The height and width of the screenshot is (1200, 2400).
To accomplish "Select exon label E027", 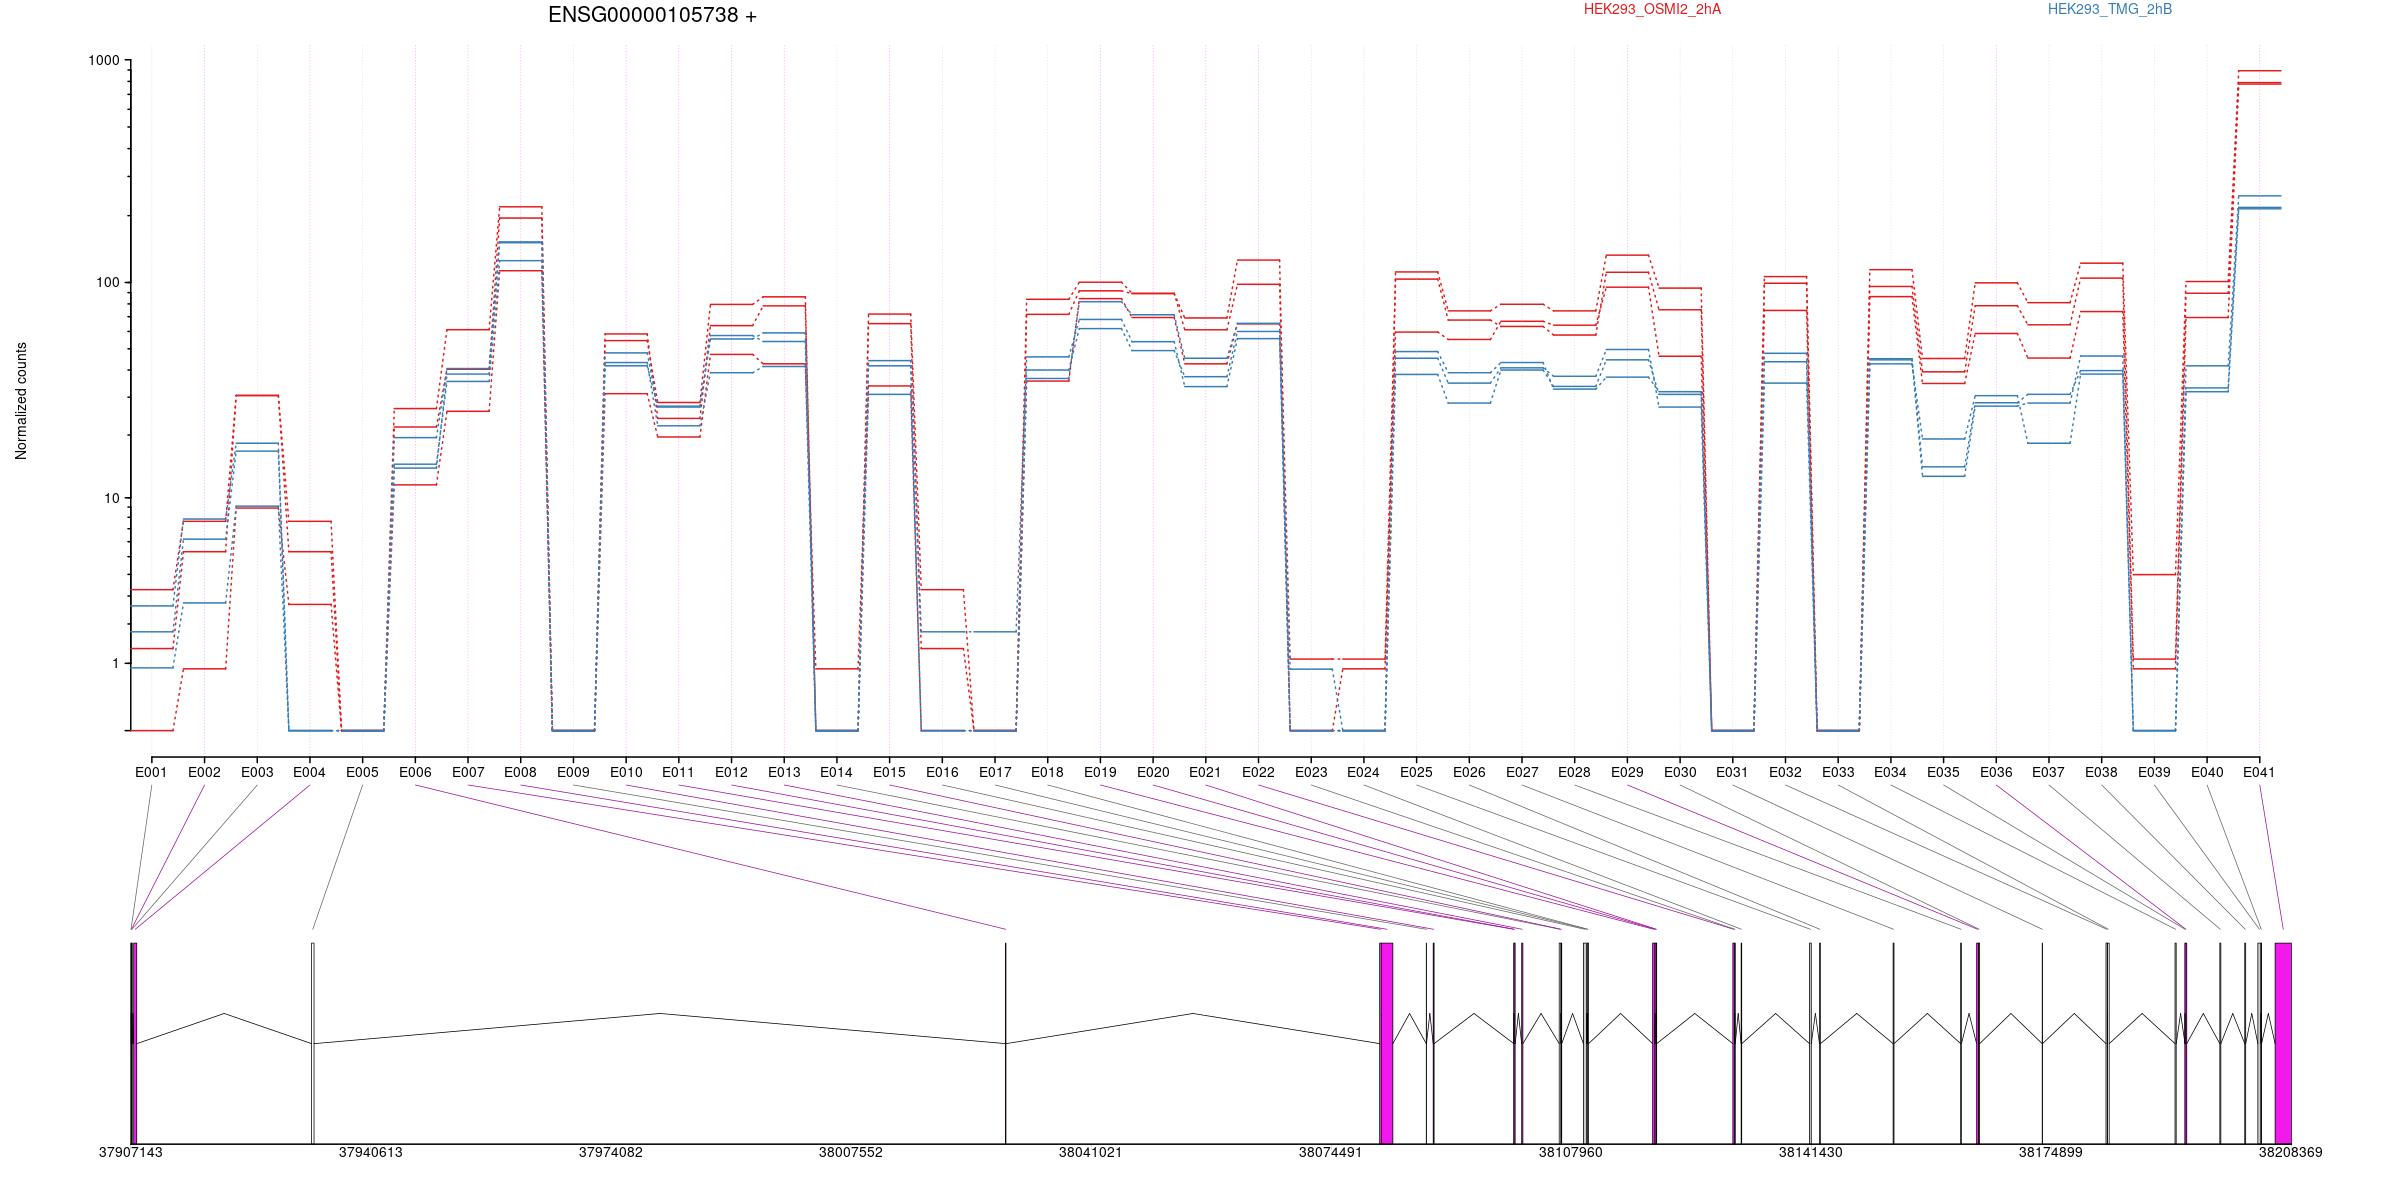I will coord(1522,772).
